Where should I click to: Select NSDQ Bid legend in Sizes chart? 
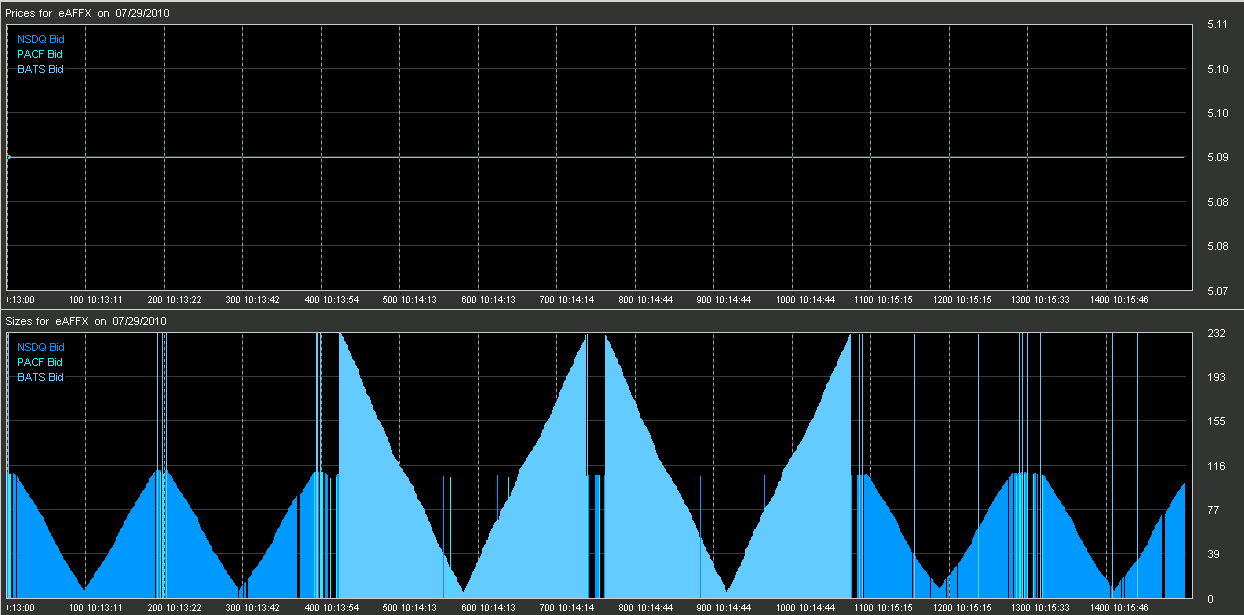click(41, 347)
